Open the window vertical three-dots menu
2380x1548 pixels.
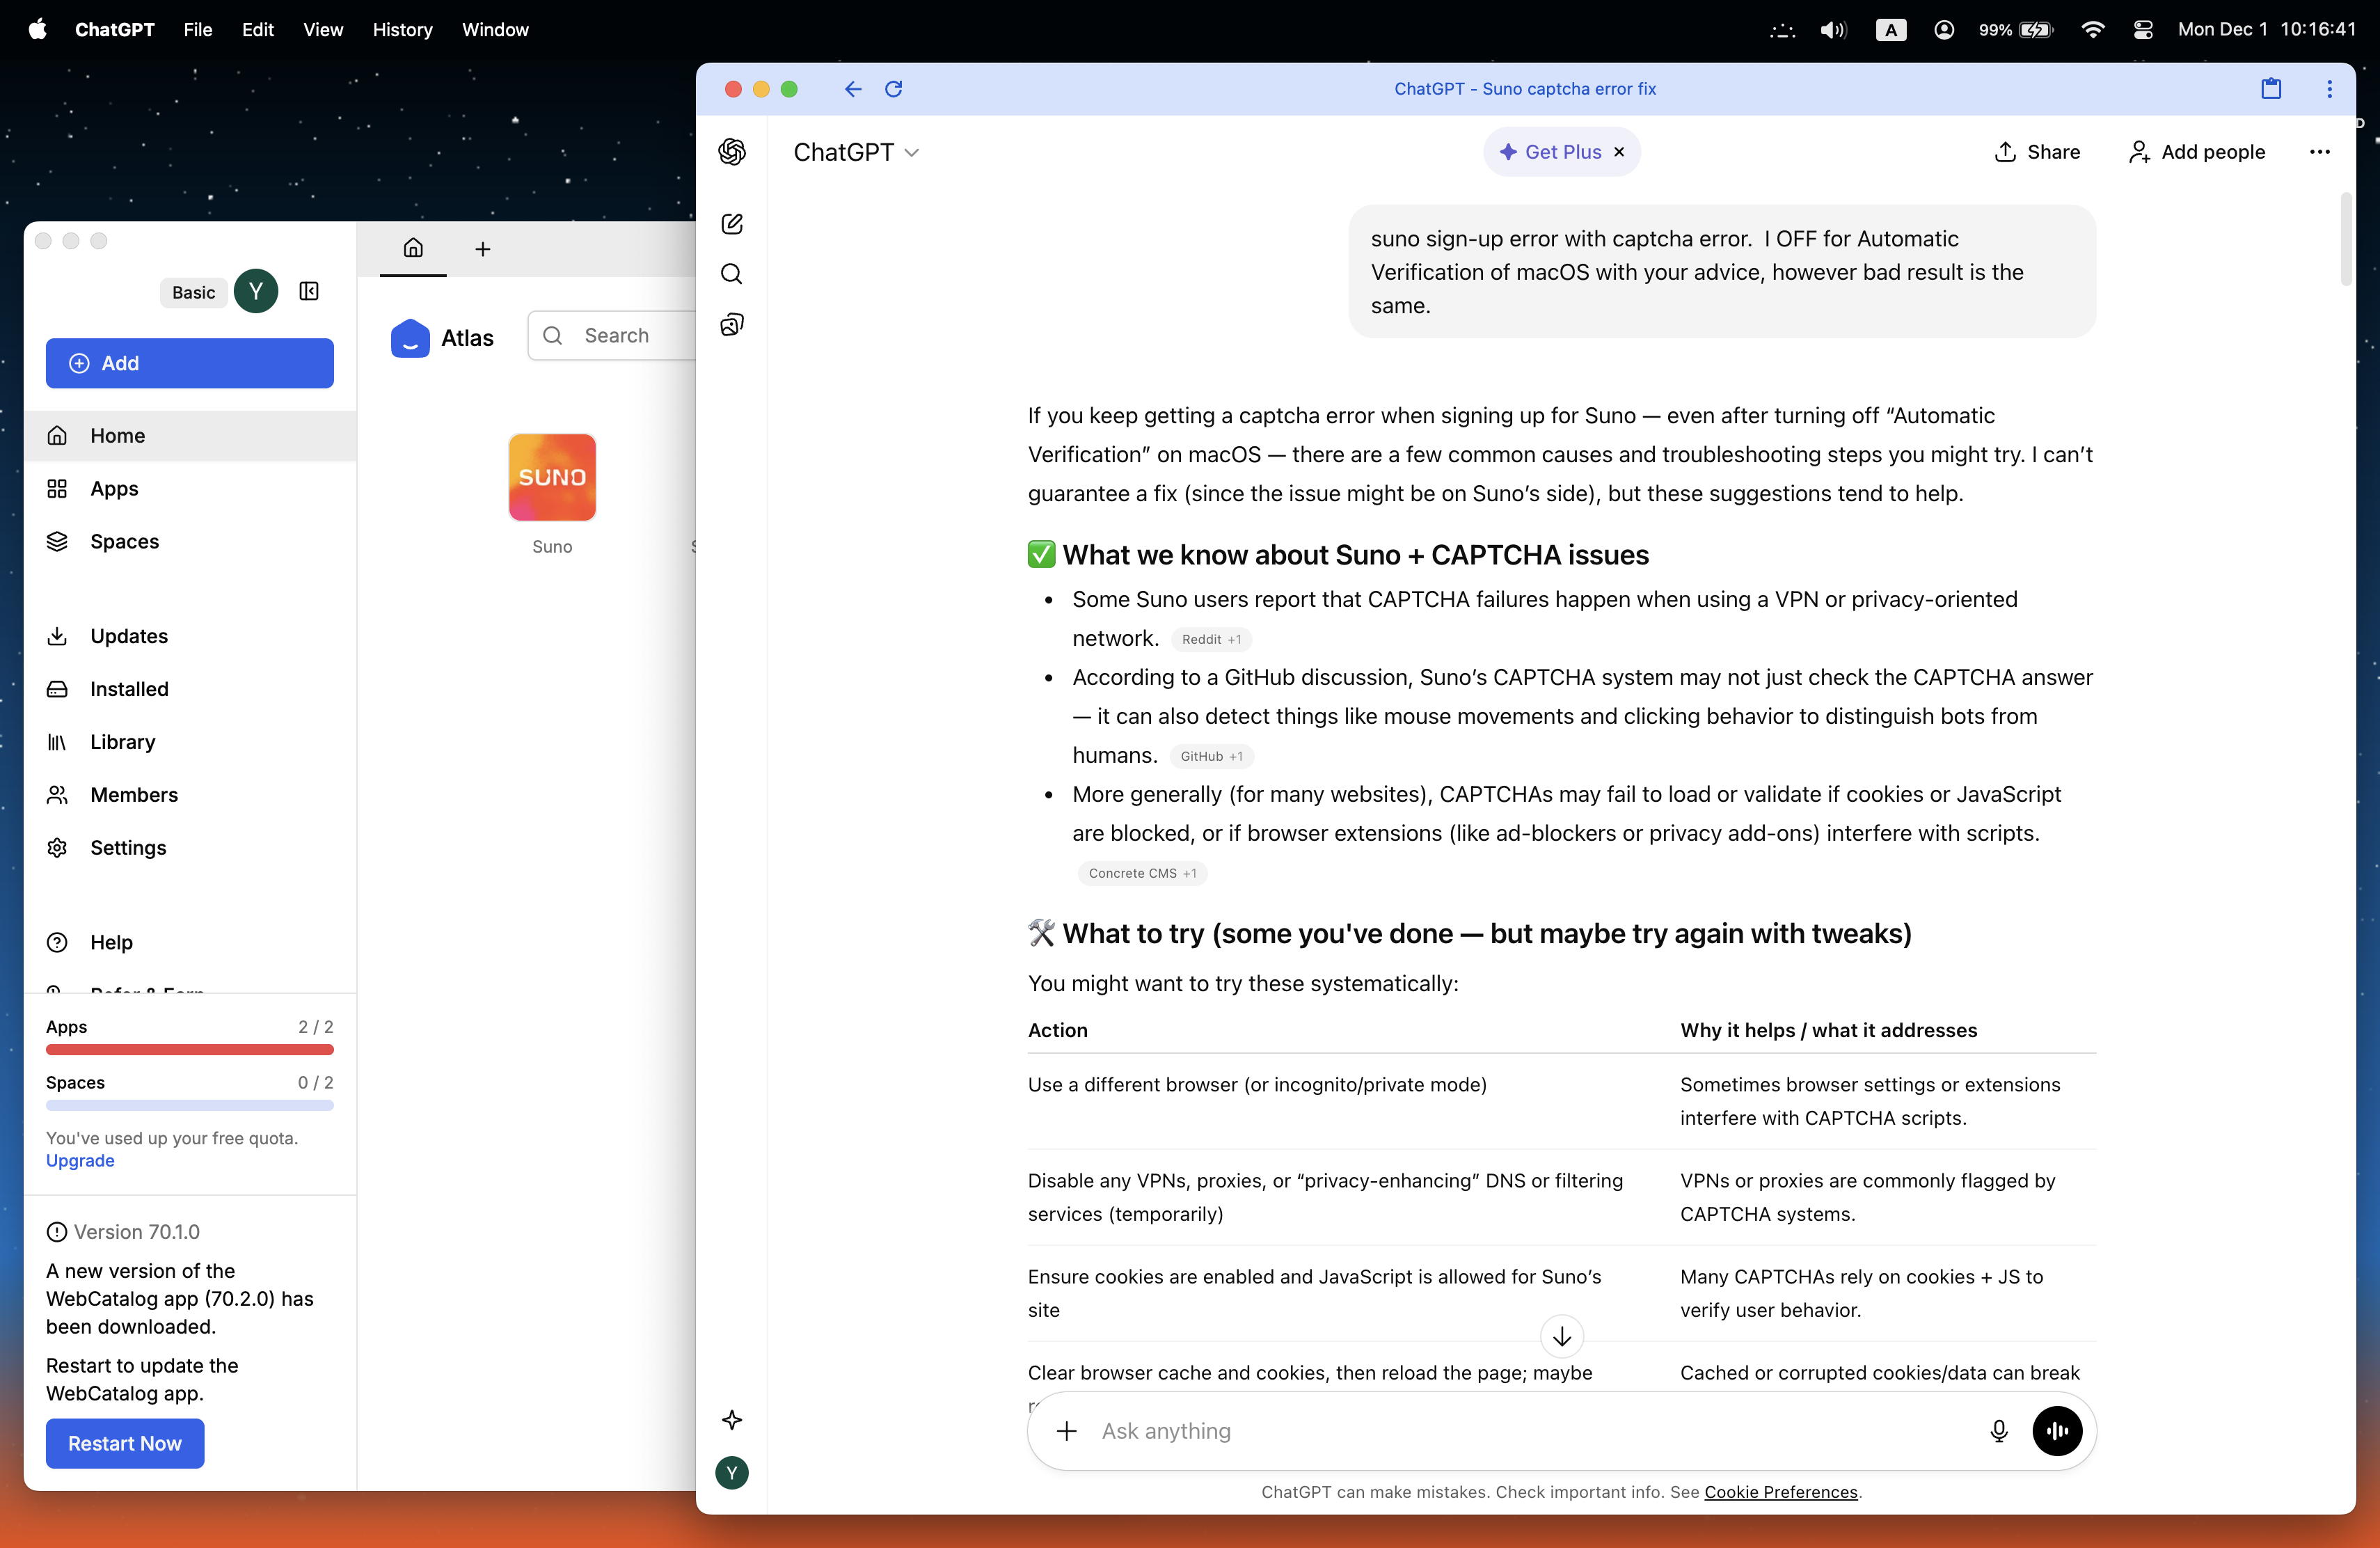(x=2329, y=89)
